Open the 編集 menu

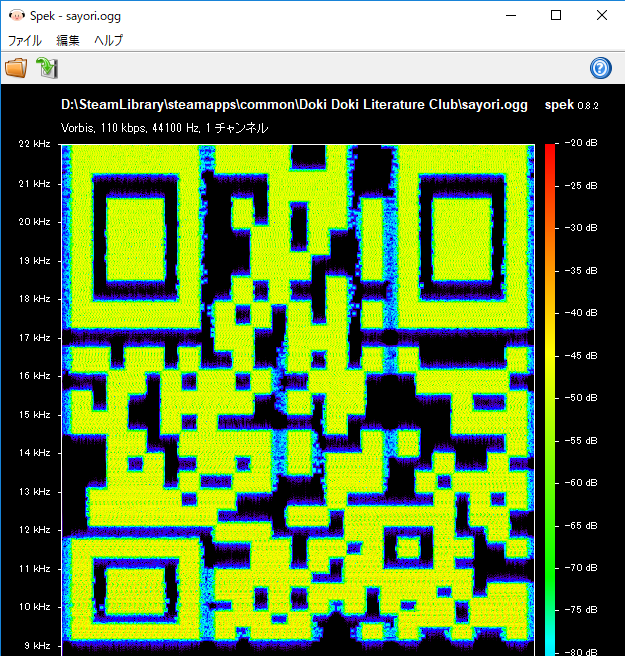[x=68, y=41]
